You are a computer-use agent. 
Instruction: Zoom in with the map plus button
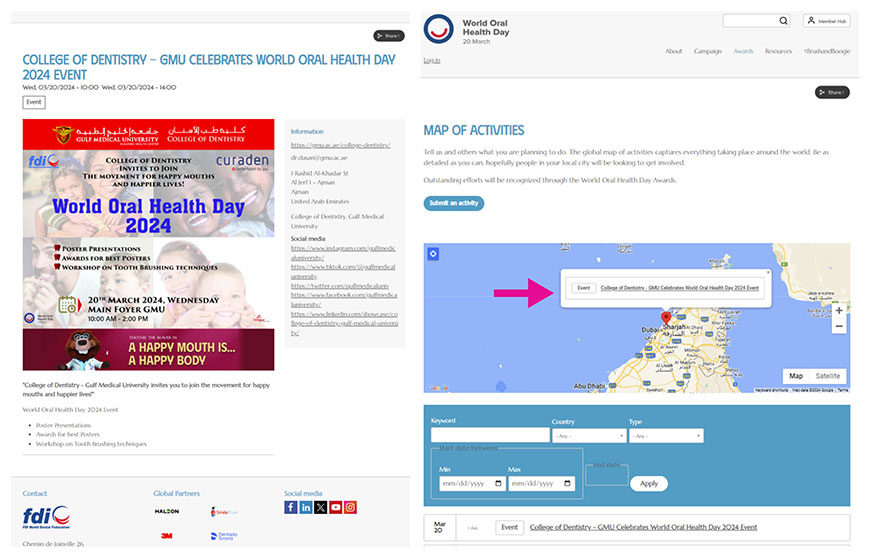pyautogui.click(x=839, y=311)
